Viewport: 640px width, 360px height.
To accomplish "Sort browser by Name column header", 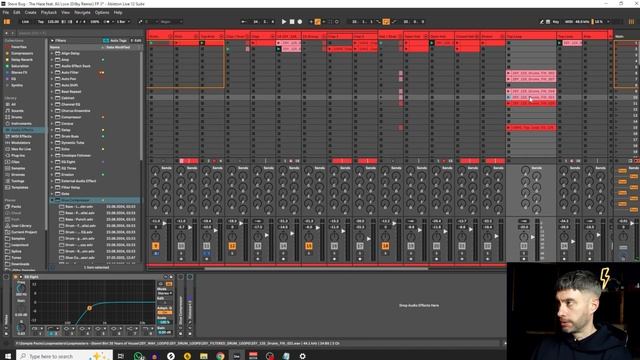I will click(55, 47).
